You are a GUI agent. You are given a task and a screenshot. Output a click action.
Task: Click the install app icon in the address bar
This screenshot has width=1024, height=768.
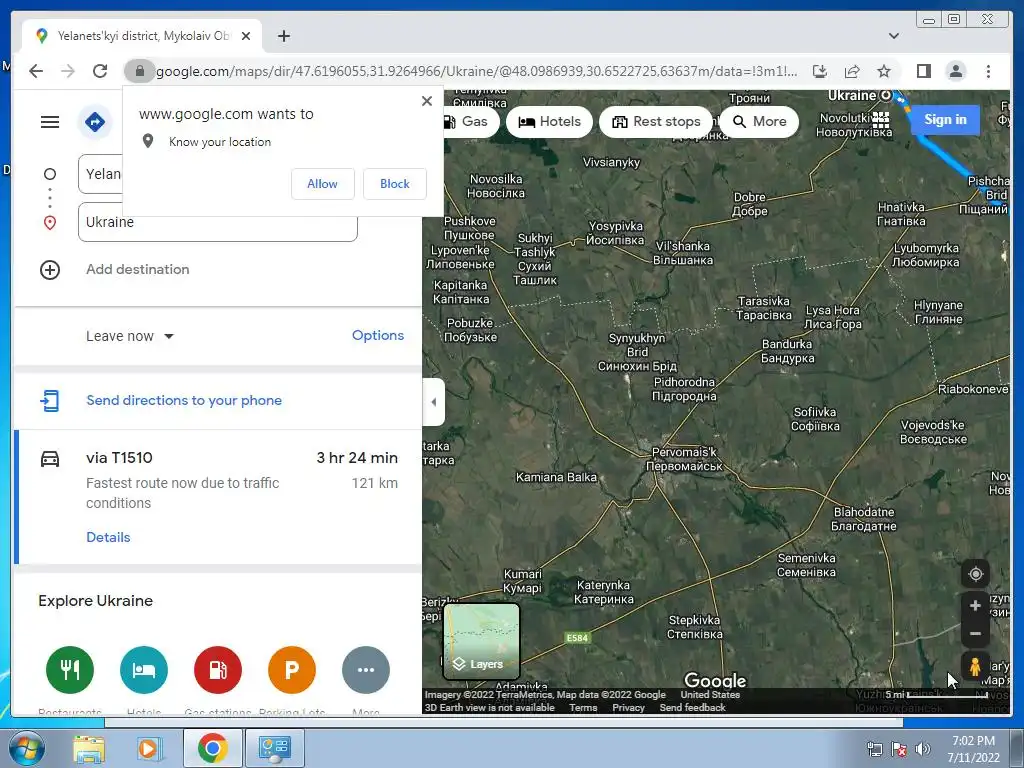820,71
